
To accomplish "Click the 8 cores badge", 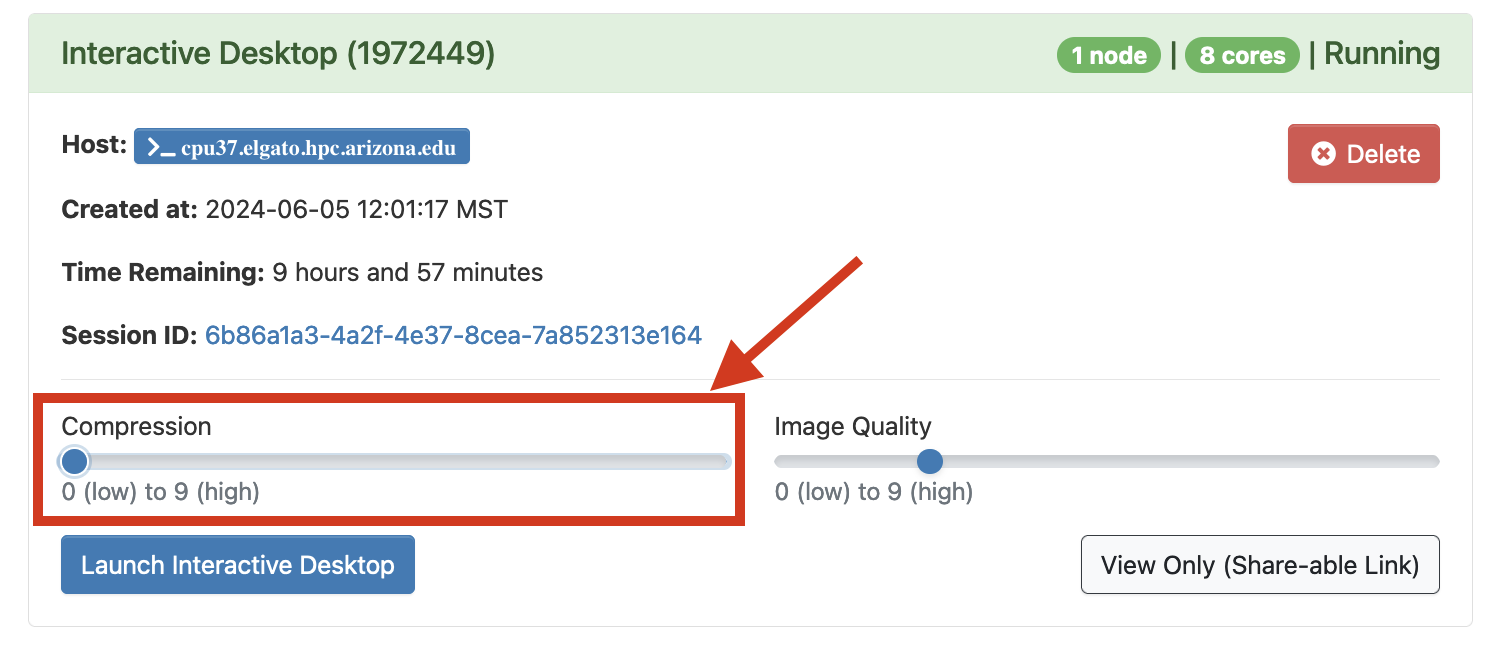I will (1242, 55).
